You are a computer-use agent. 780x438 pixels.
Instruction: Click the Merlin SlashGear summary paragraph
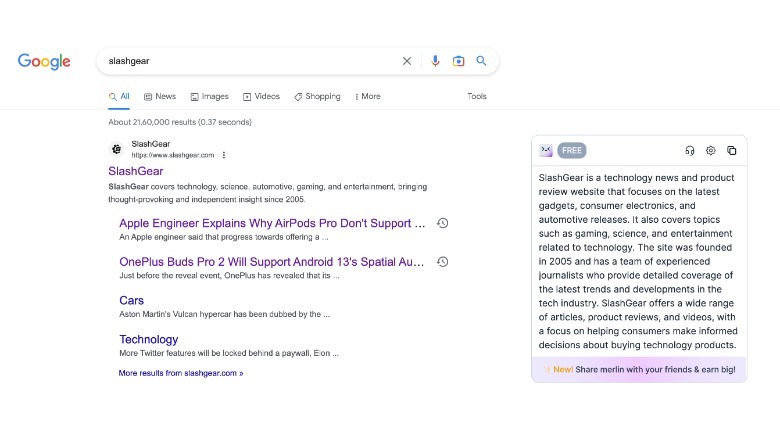pyautogui.click(x=638, y=261)
